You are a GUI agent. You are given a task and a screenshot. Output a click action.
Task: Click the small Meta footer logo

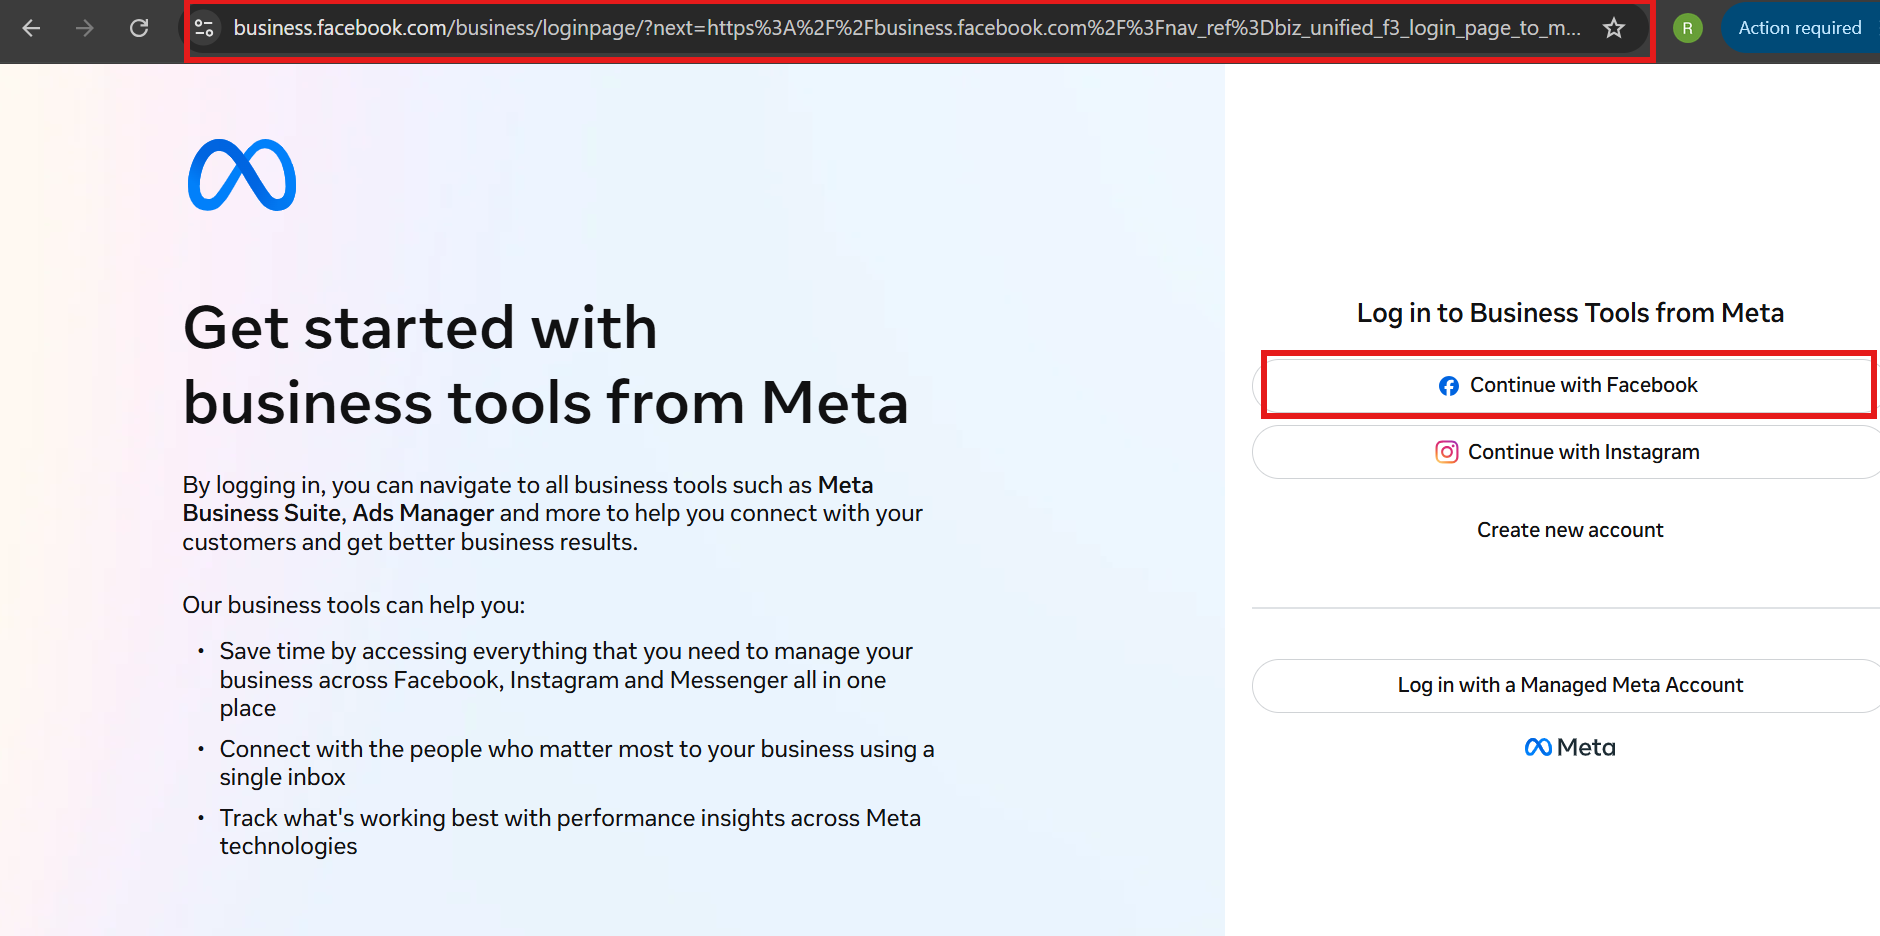(x=1570, y=747)
